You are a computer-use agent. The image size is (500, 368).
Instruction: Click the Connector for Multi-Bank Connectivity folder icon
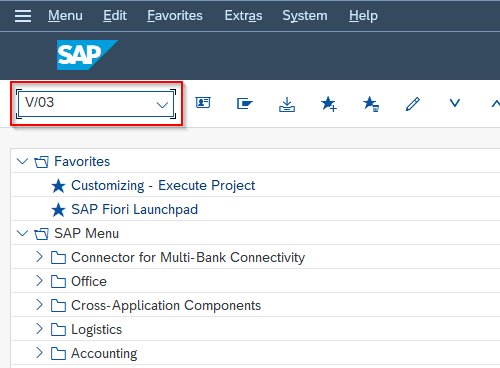tap(58, 258)
